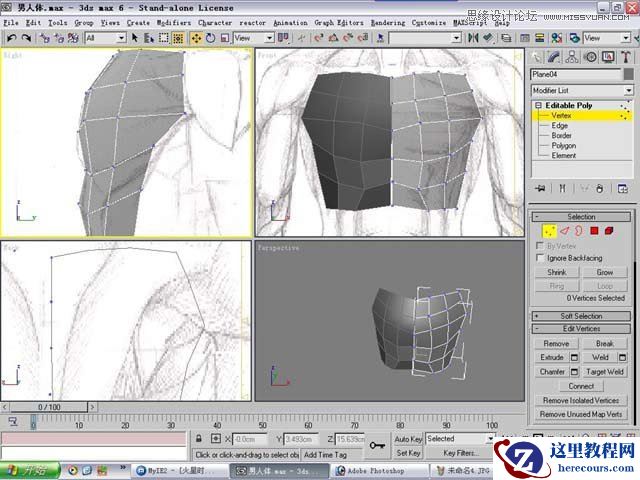Viewport: 640px width, 480px height.
Task: Click the Undo arrow in main toolbar
Action: 11,38
